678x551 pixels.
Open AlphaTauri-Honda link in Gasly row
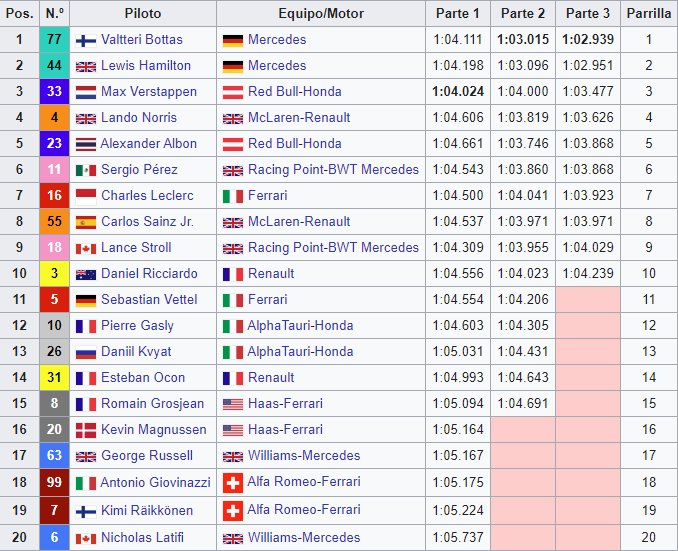pos(300,325)
